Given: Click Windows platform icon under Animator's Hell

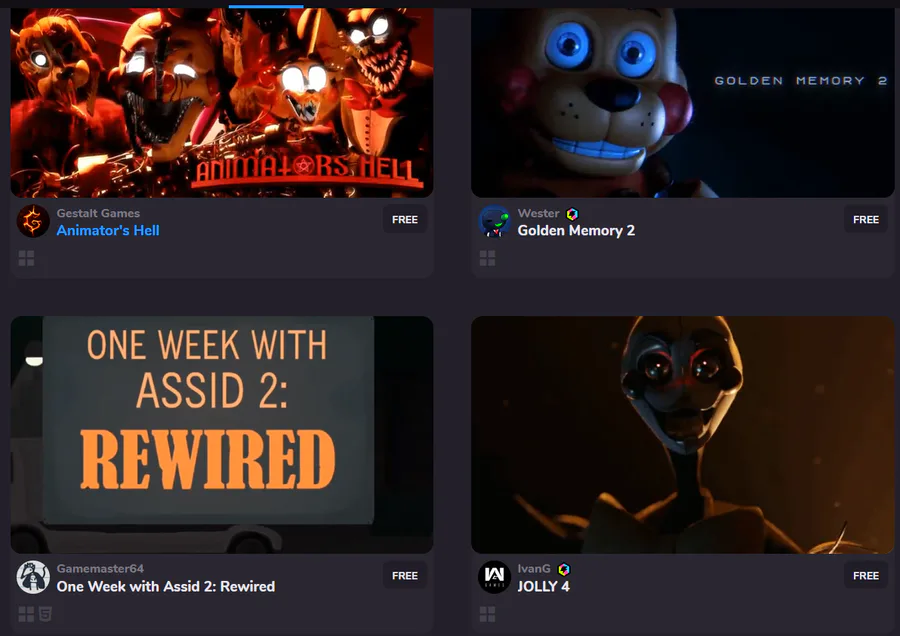Looking at the screenshot, I should tap(26, 258).
